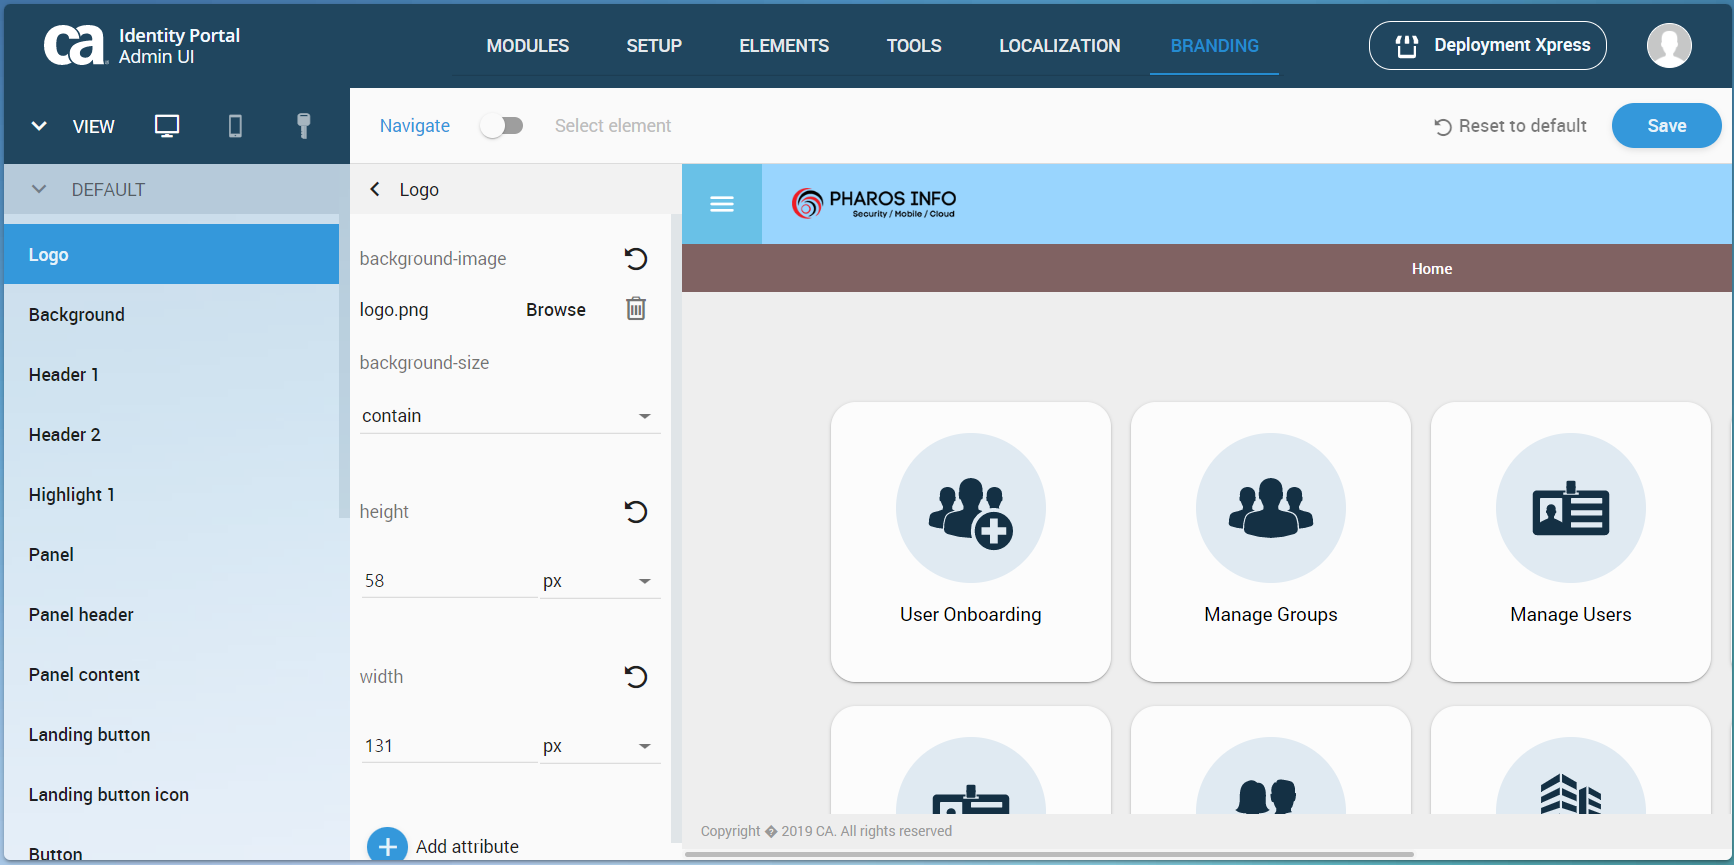1734x865 pixels.
Task: Open the BRANDING tab
Action: [1215, 46]
